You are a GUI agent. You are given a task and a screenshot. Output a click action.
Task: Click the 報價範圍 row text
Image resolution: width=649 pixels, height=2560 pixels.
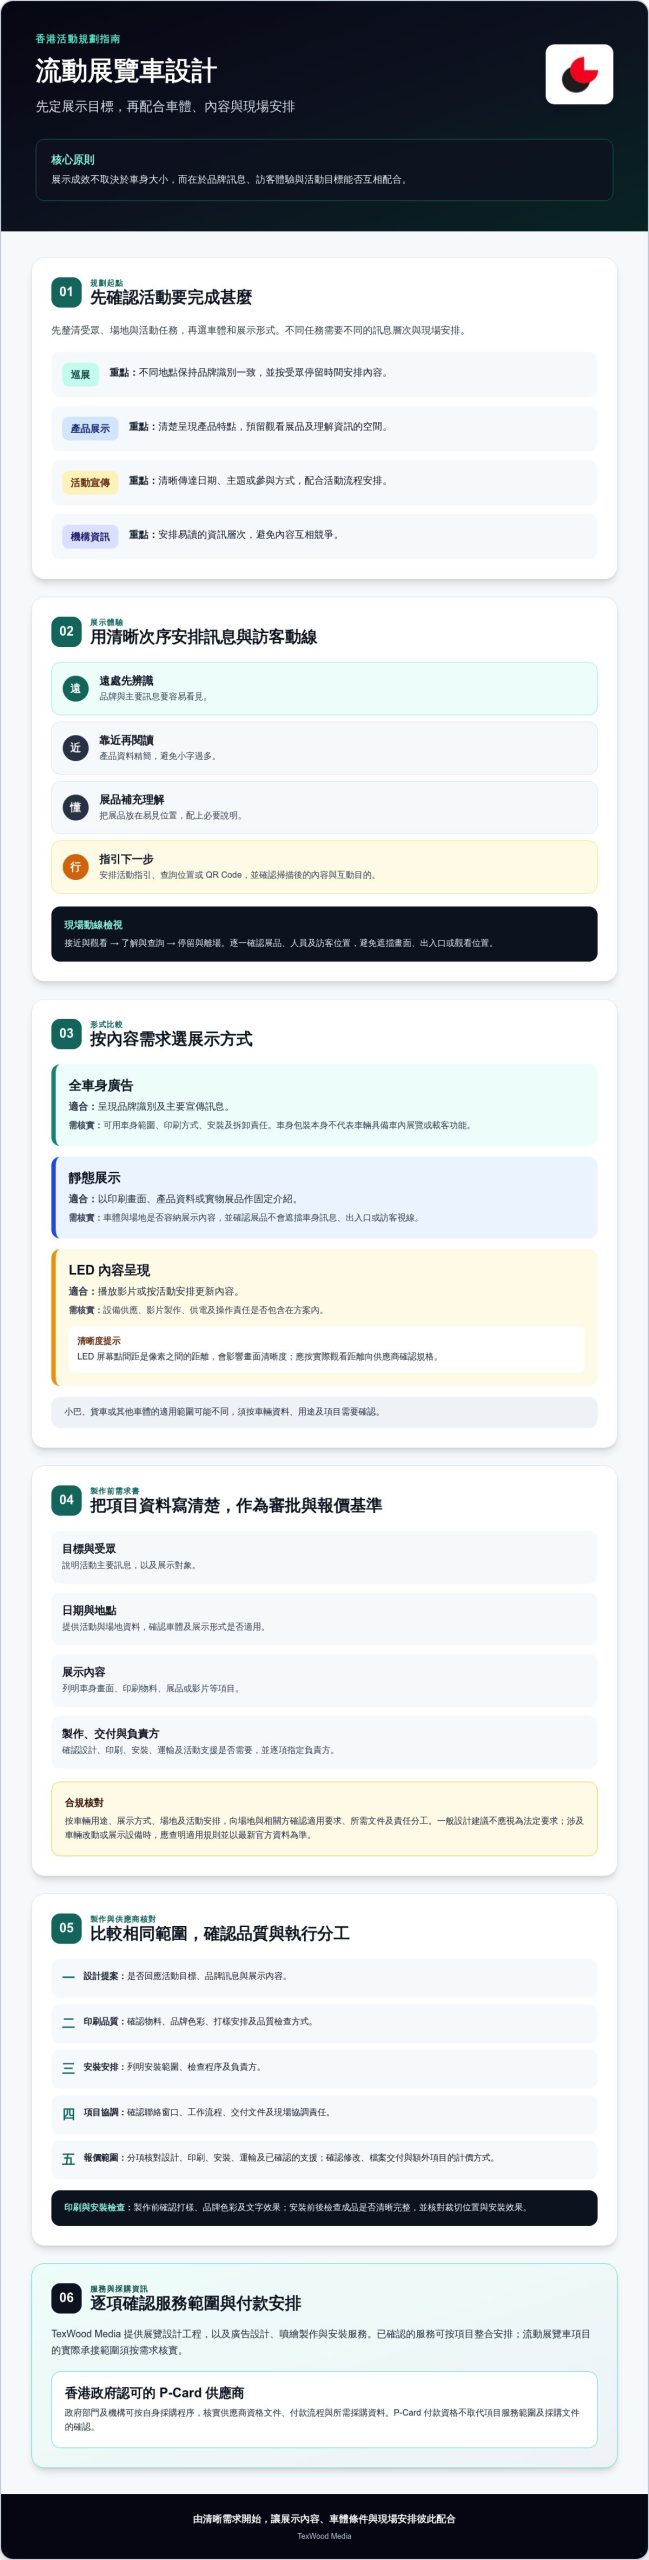(289, 2158)
